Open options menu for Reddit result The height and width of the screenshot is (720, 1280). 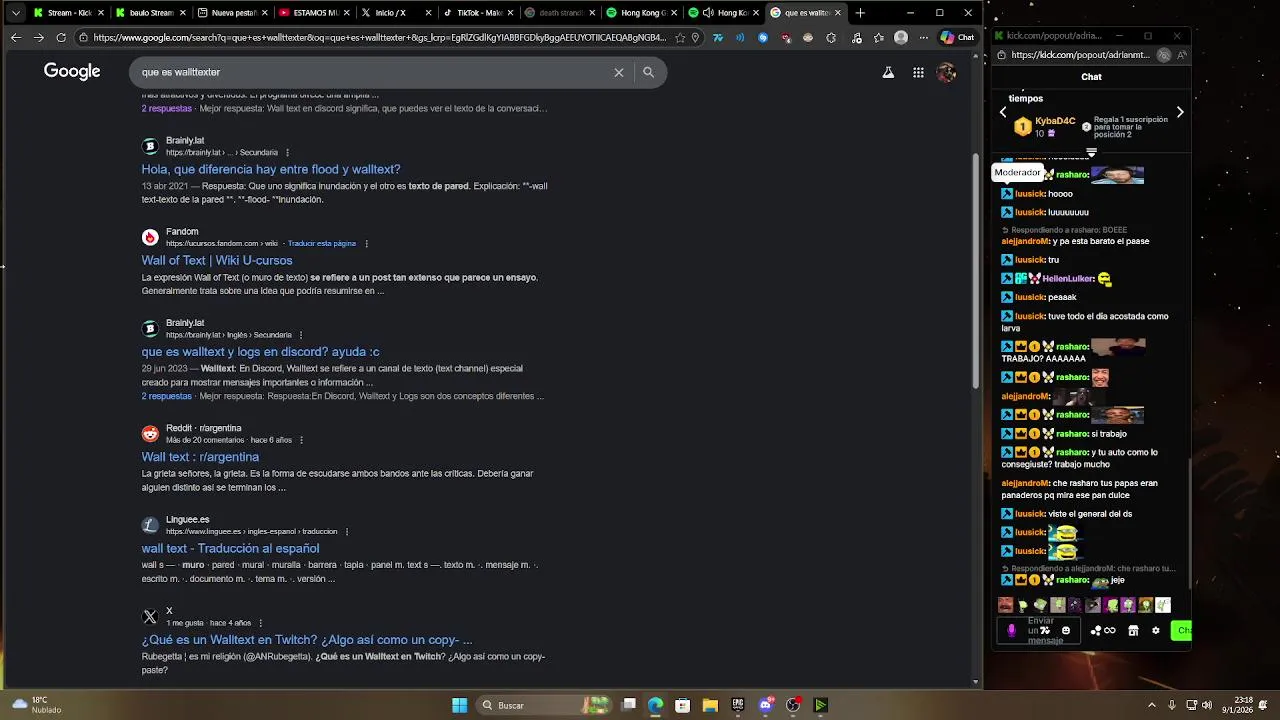tap(301, 440)
